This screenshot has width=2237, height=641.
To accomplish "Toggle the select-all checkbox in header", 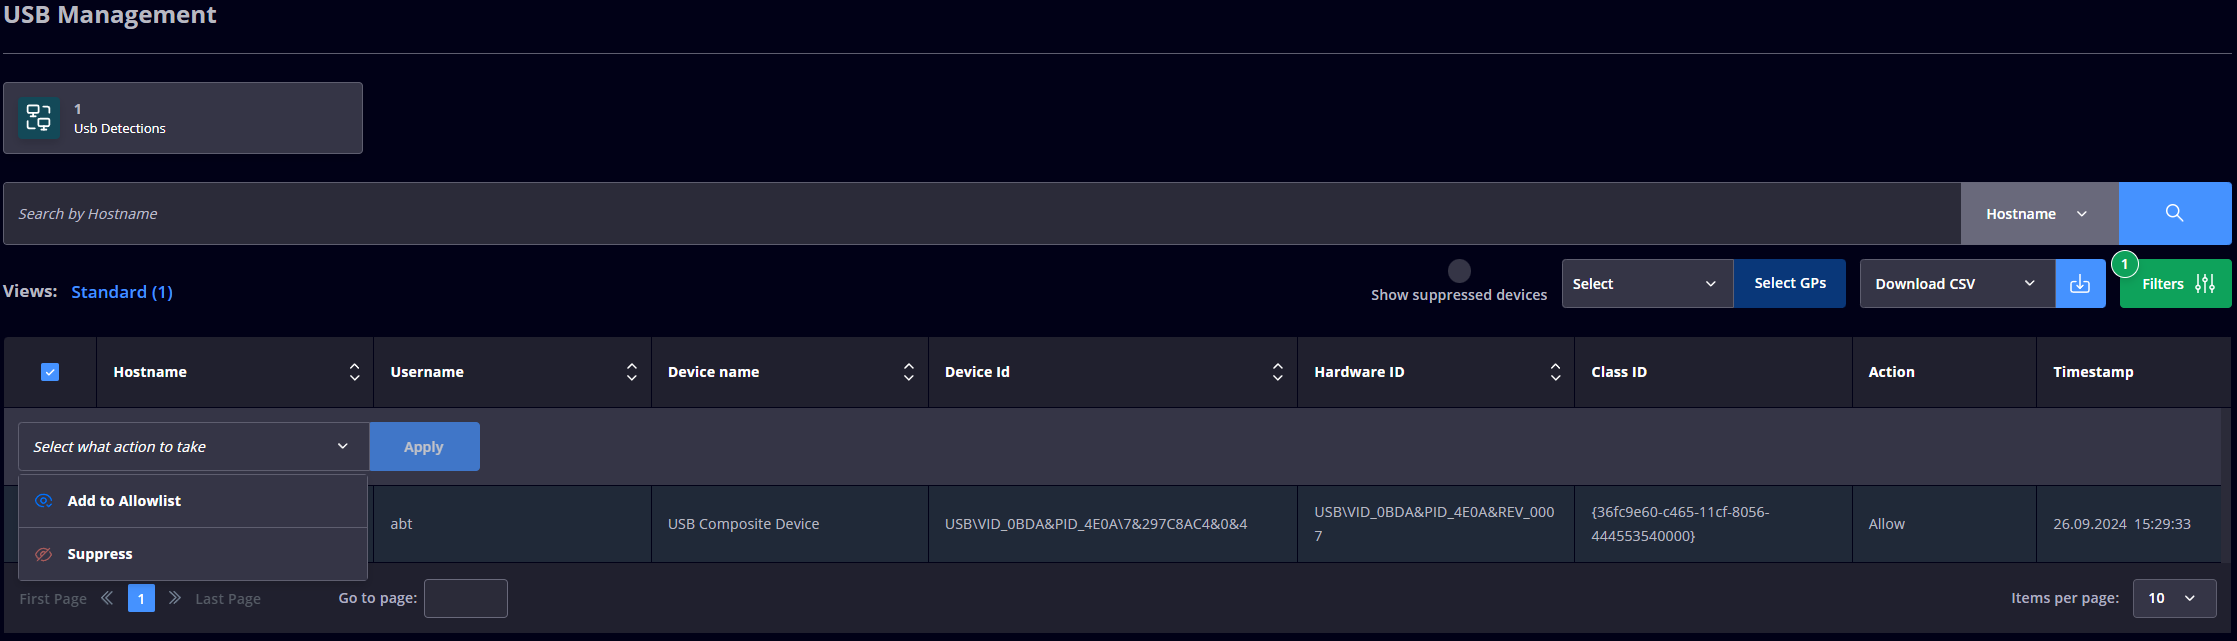I will point(50,372).
